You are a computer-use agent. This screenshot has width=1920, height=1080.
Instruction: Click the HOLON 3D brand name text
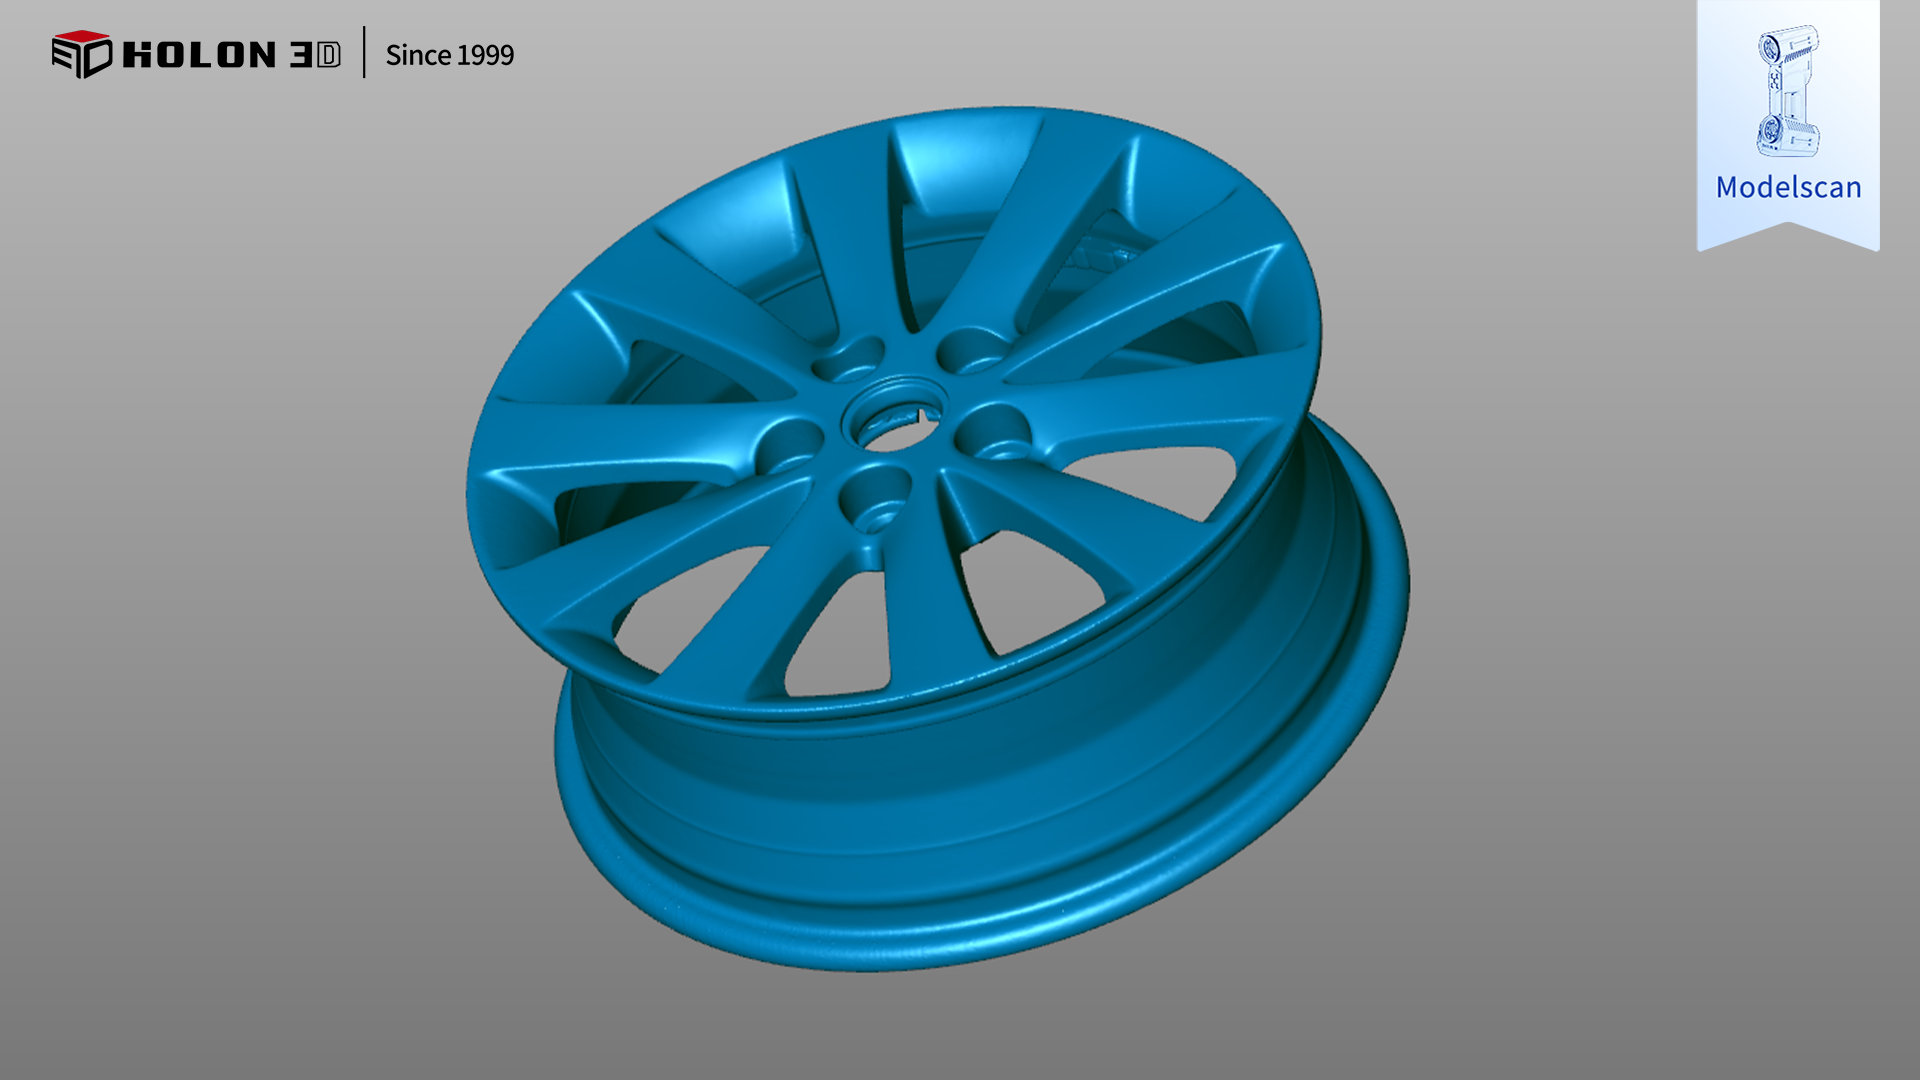[x=231, y=55]
